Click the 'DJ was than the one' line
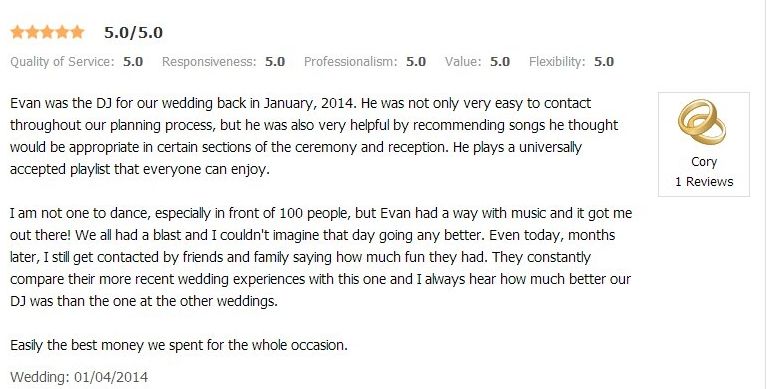The image size is (767, 389). [x=144, y=301]
